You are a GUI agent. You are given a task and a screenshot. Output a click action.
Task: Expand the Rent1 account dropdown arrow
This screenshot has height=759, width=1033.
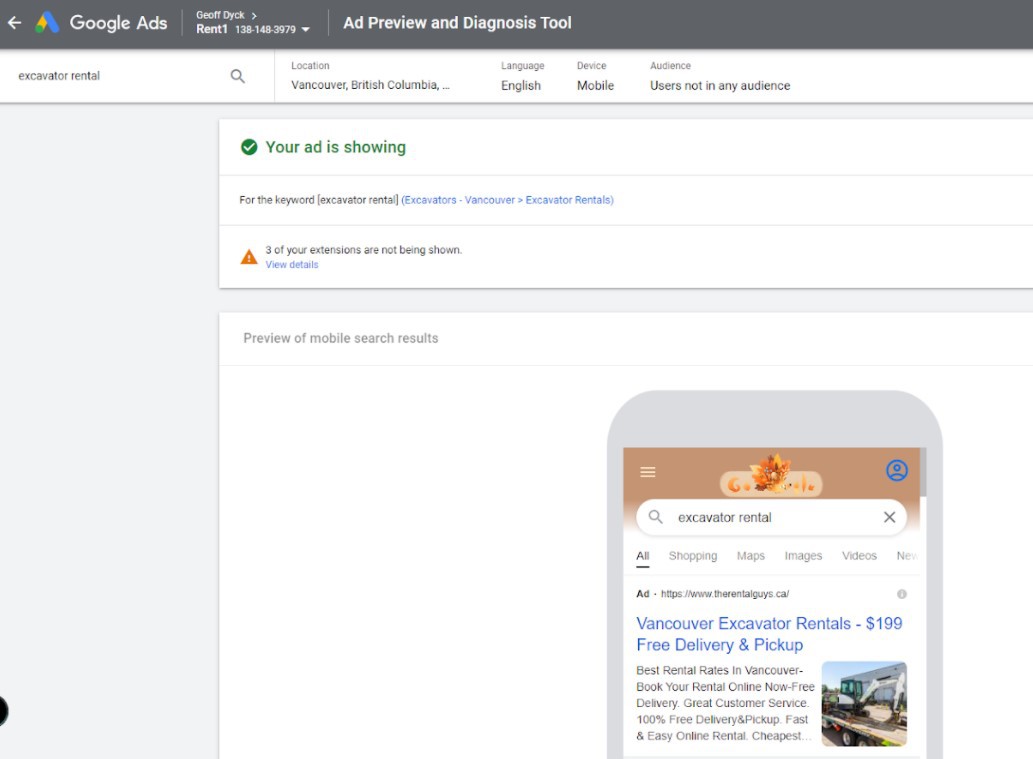[x=306, y=30]
